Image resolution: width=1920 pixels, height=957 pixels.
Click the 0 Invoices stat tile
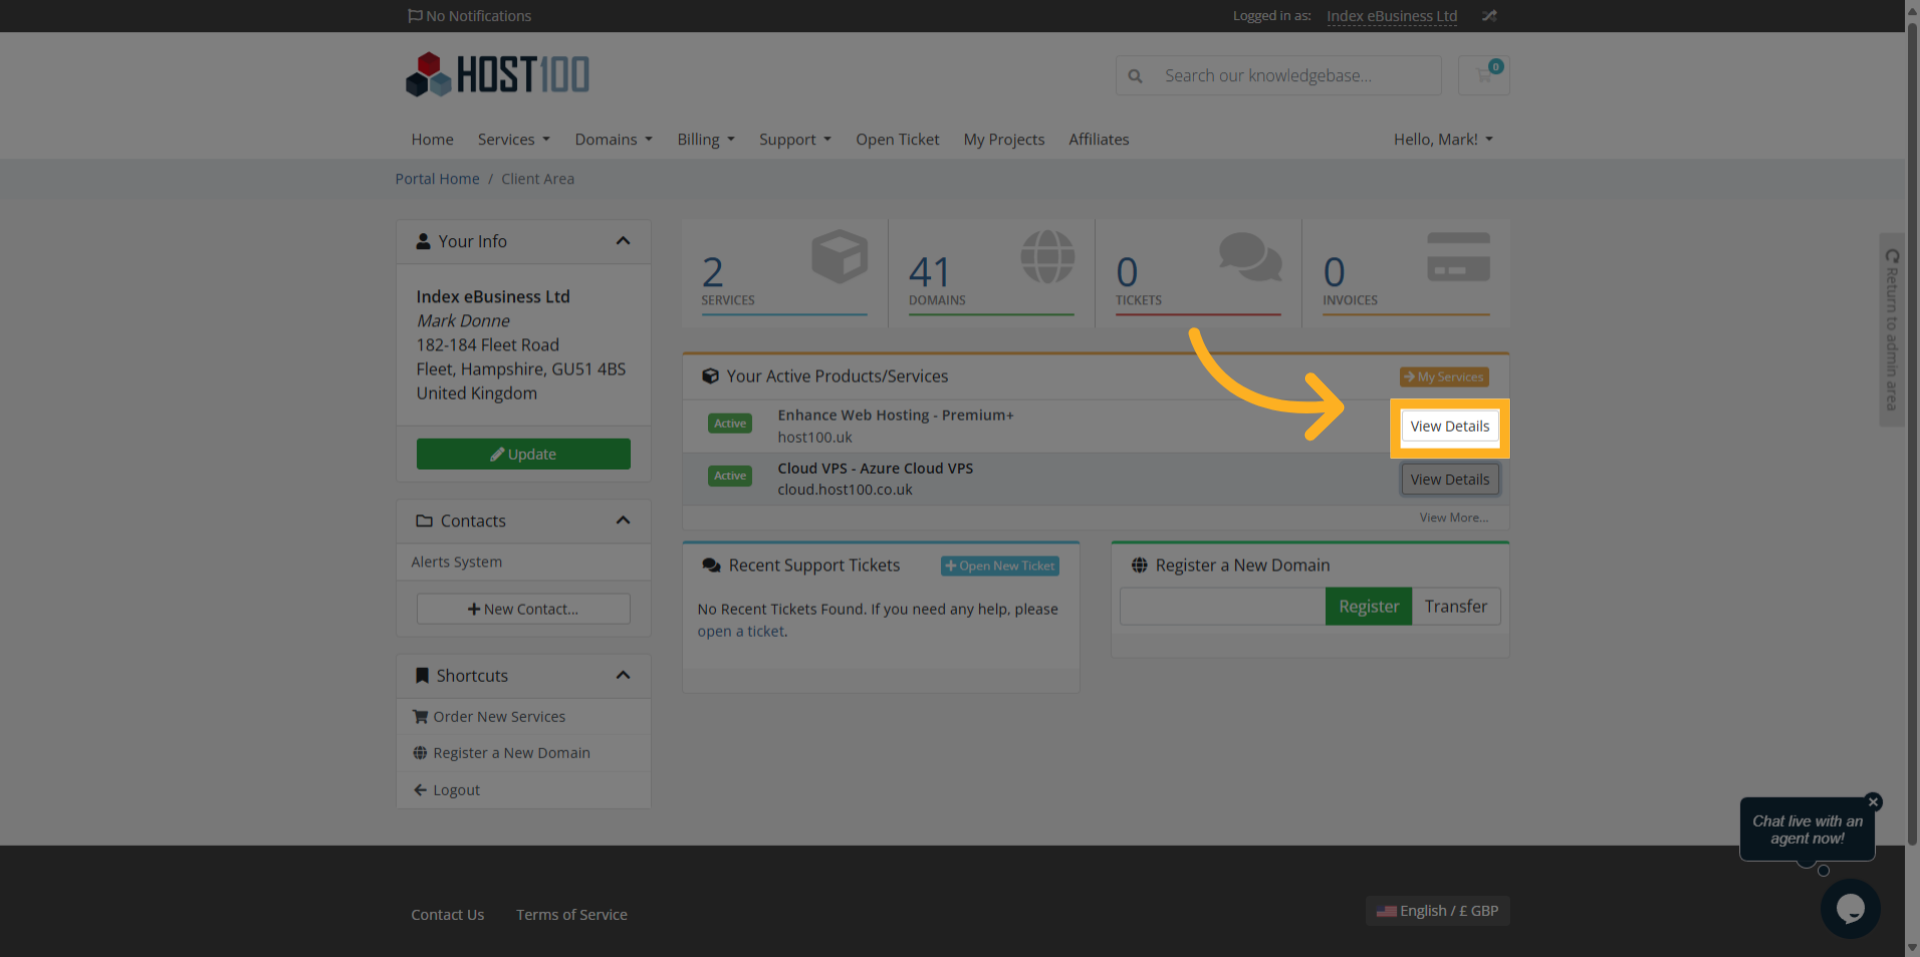[x=1406, y=273]
